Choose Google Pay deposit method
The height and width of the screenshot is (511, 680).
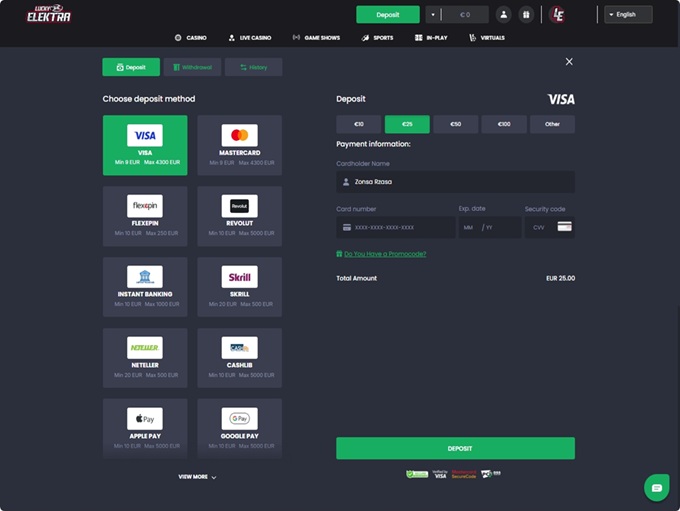239,429
